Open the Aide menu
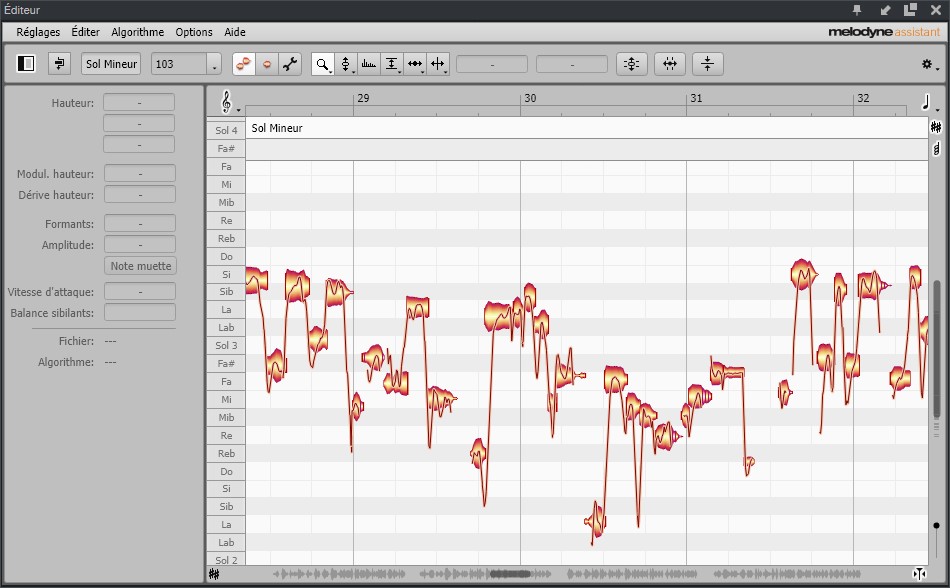950x588 pixels. coord(235,32)
